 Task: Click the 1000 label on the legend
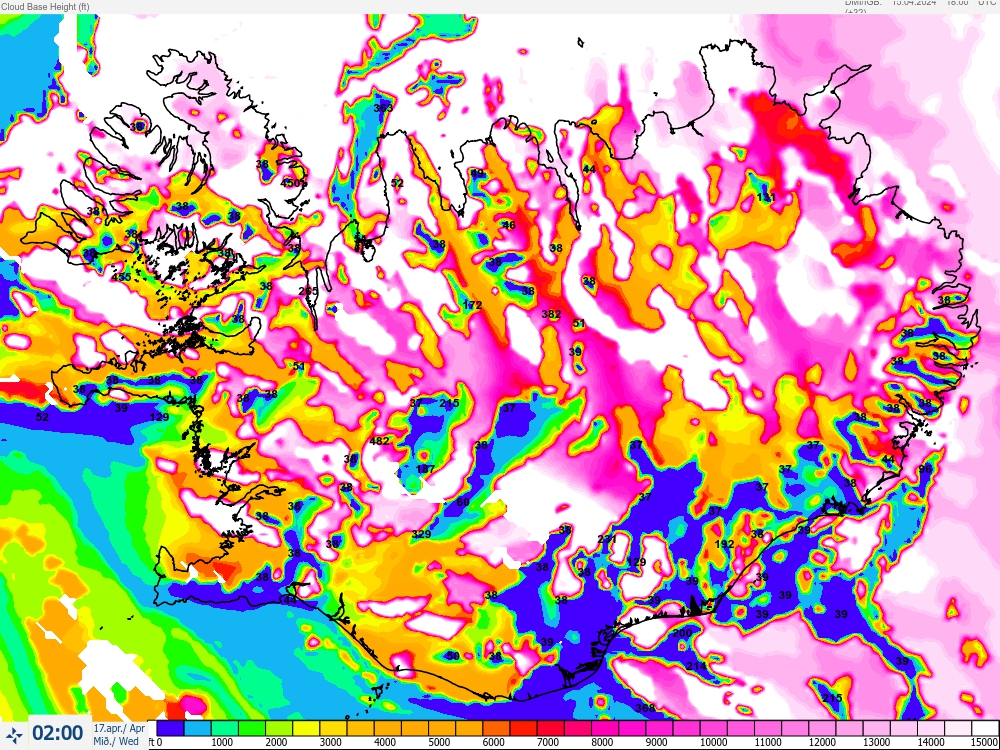pos(221,742)
